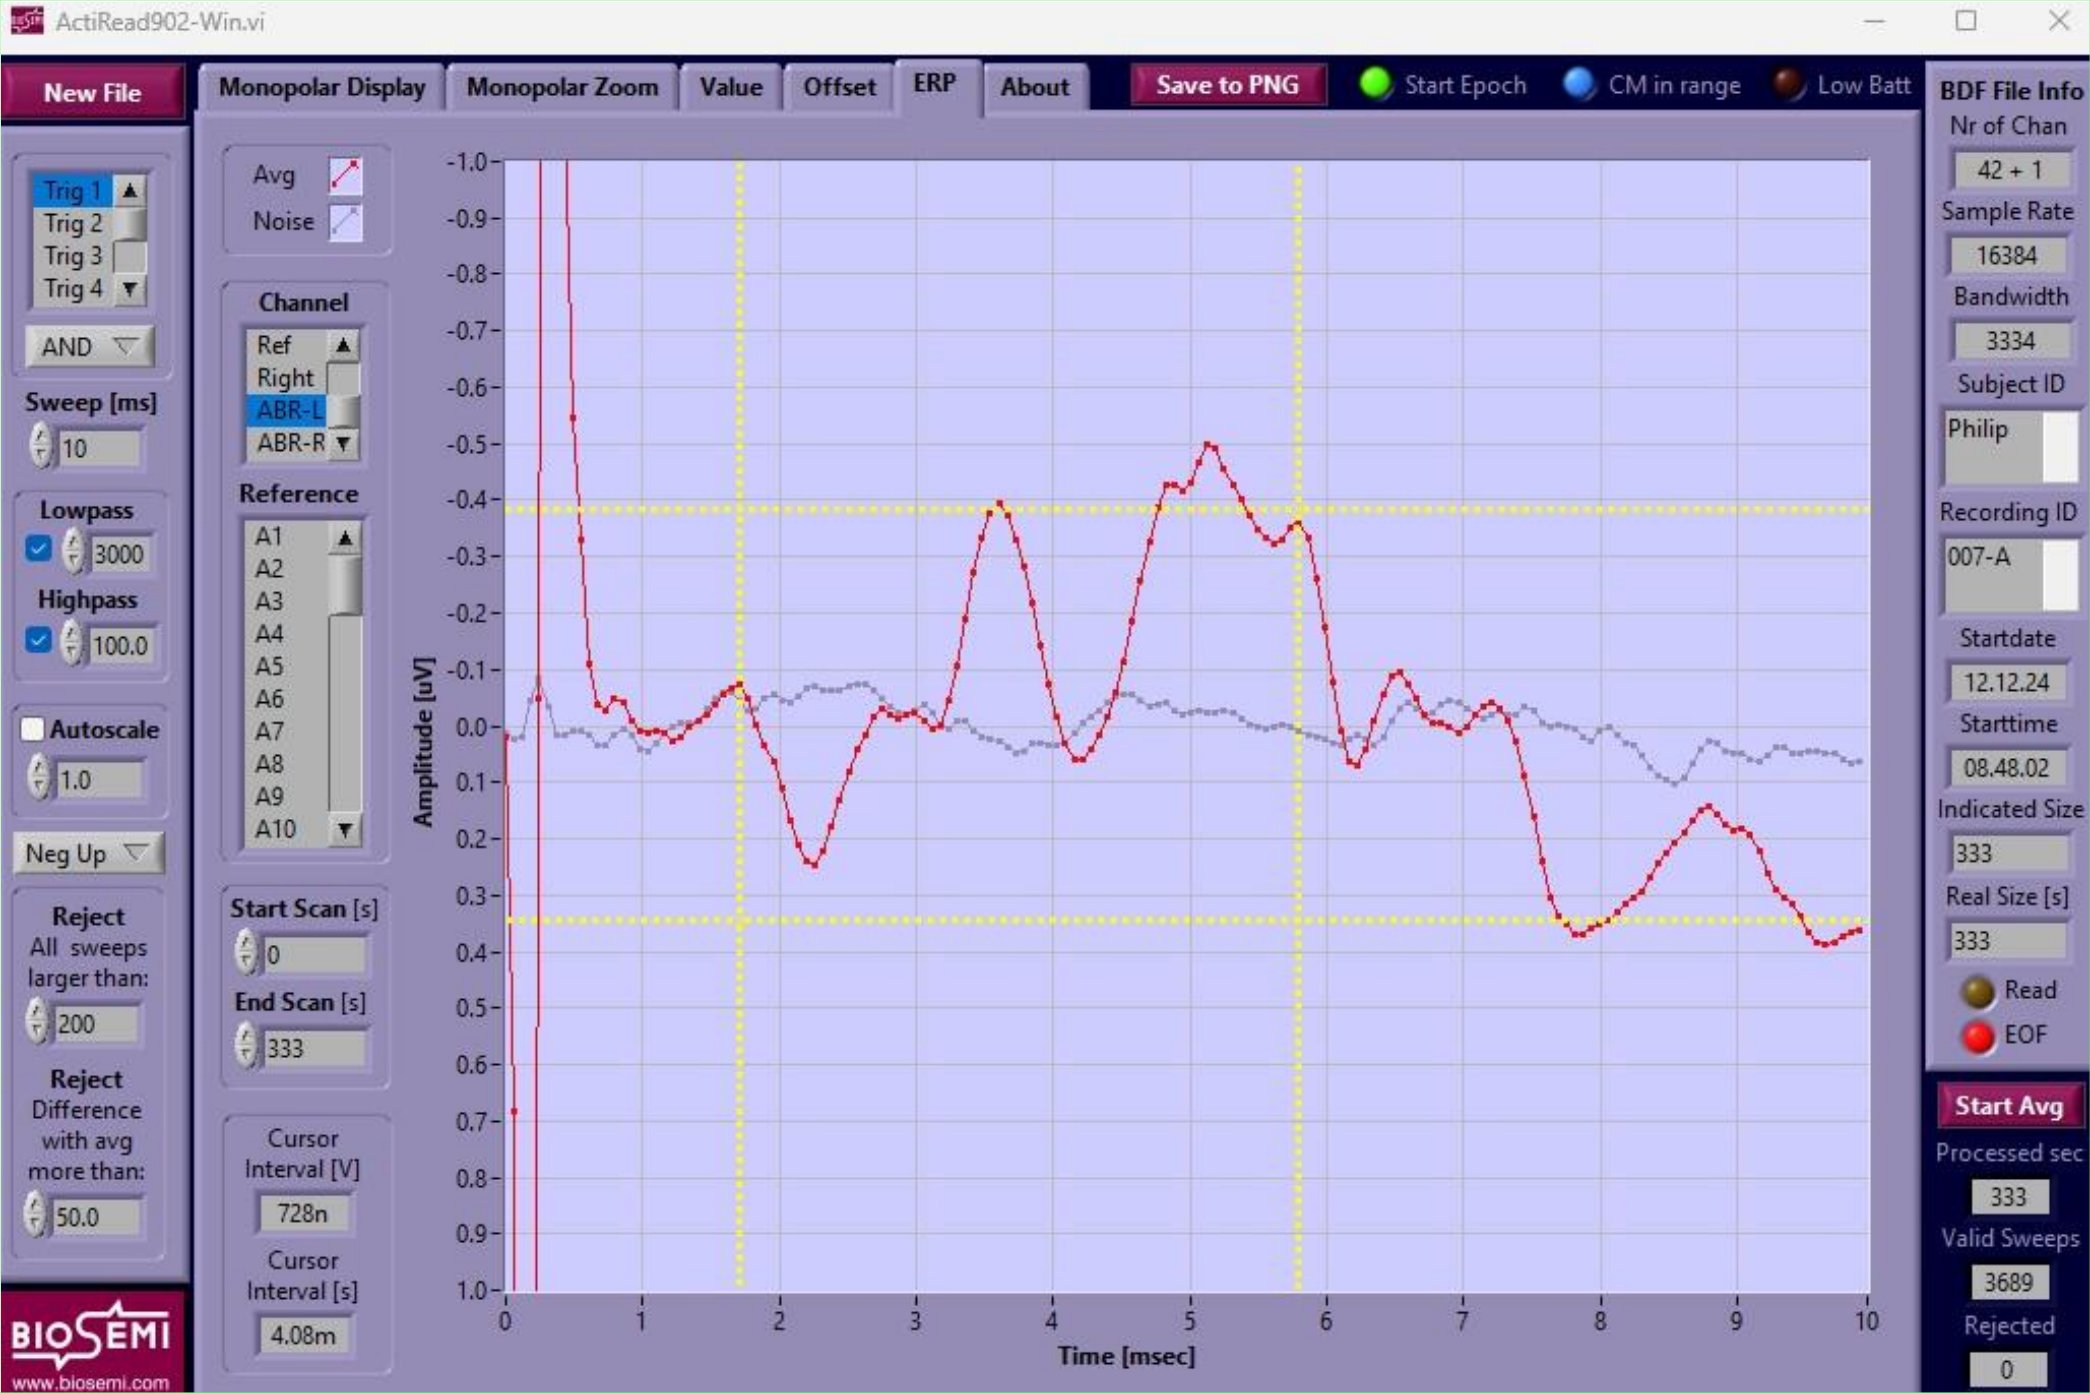Select Trig 3 in trigger list

pos(73,256)
